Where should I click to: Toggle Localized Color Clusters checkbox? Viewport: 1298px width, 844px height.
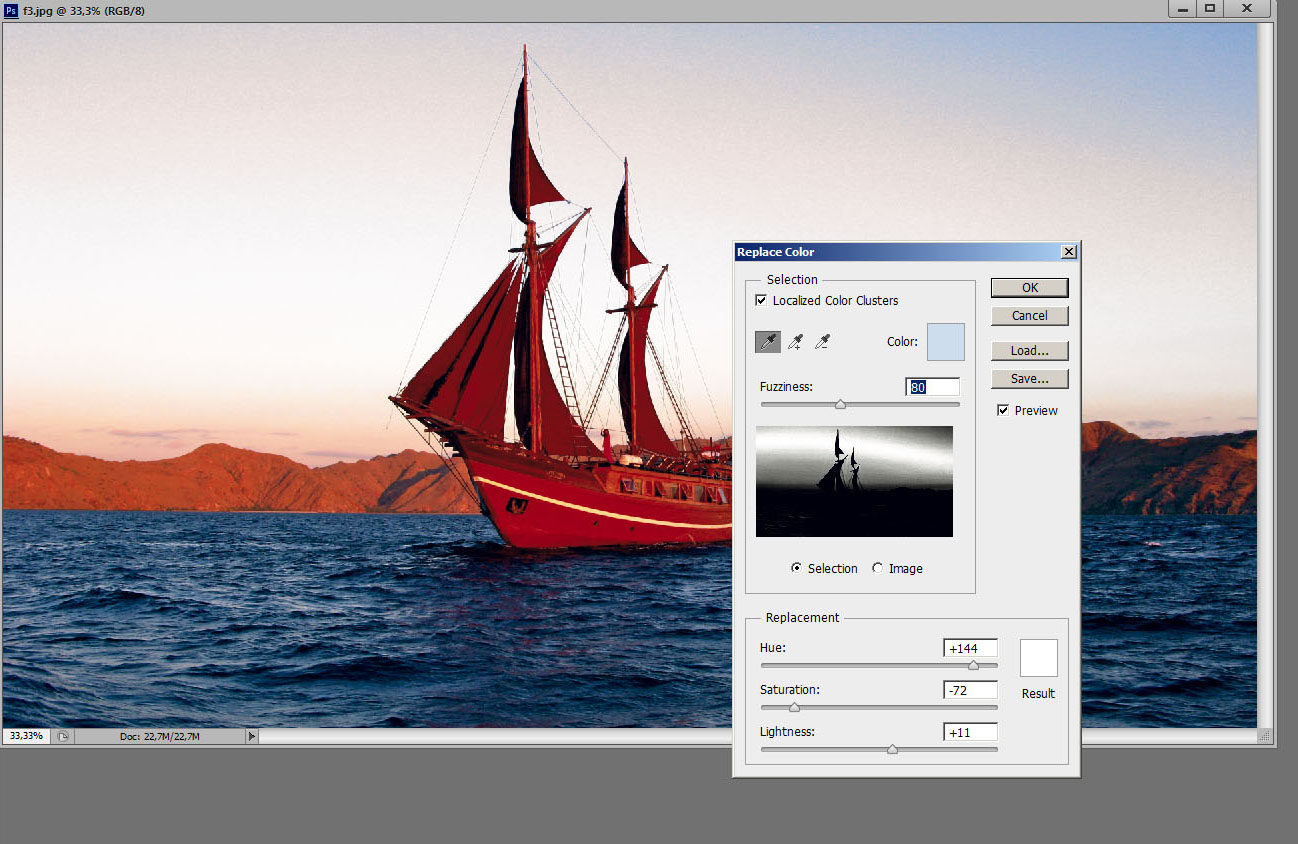pos(761,300)
